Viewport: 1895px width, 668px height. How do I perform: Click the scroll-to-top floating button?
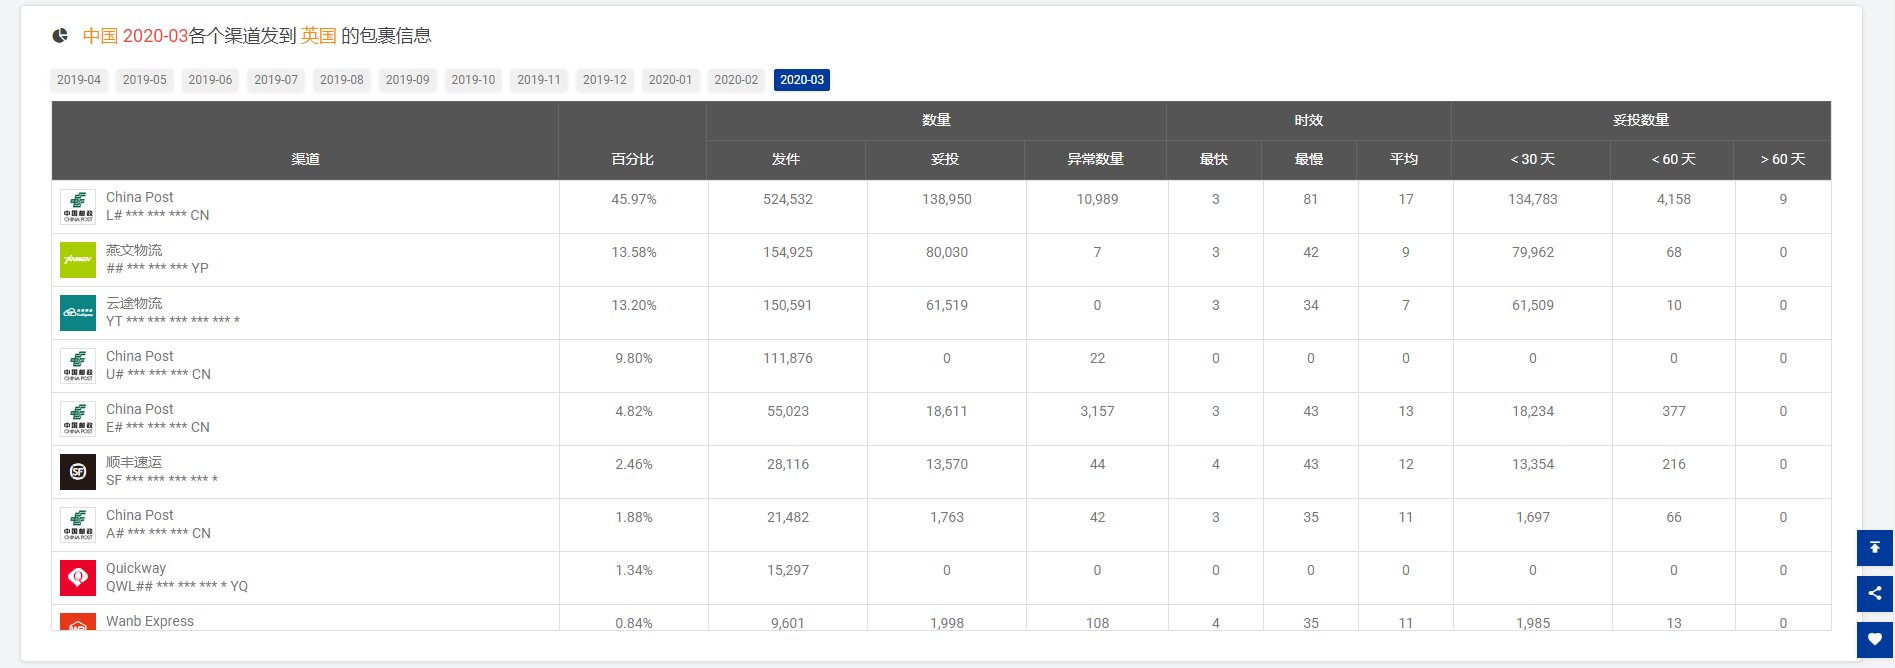[x=1874, y=548]
